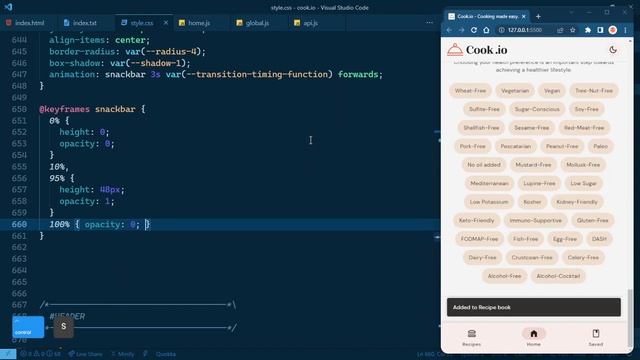
Task: Choose the Paleo preference
Action: (x=600, y=146)
